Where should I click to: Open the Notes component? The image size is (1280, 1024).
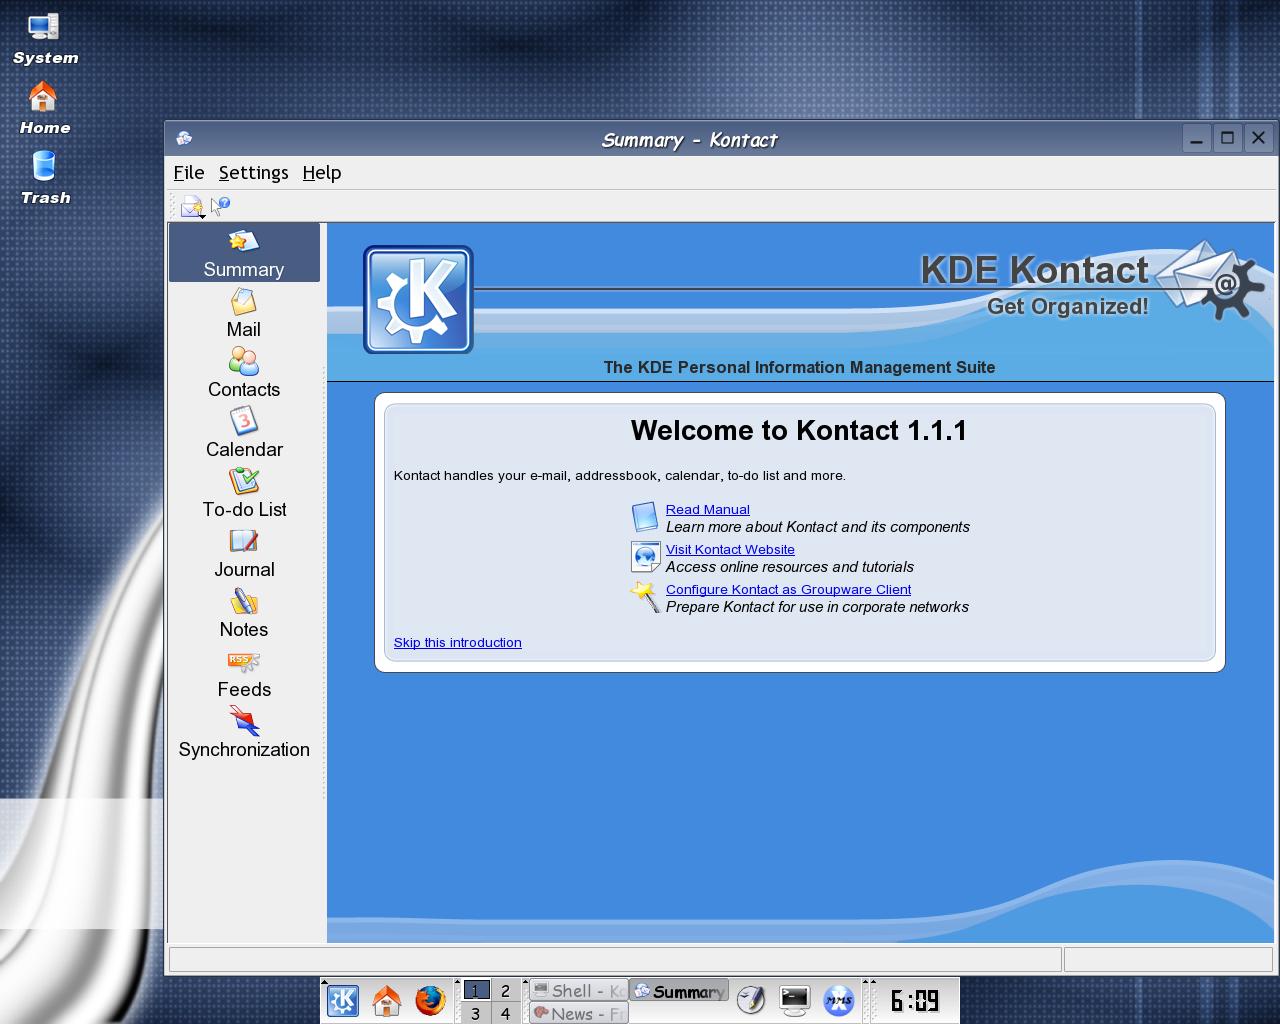[x=244, y=613]
